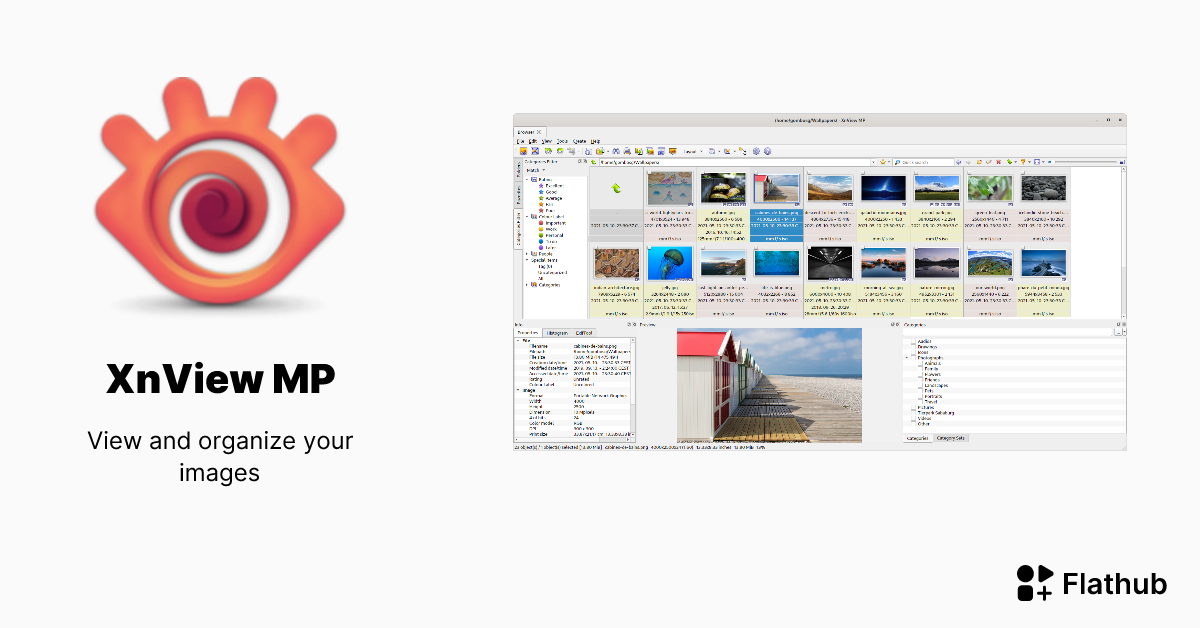The image size is (1200, 628).
Task: Click the thumbnail size slider
Action: pos(1086,162)
